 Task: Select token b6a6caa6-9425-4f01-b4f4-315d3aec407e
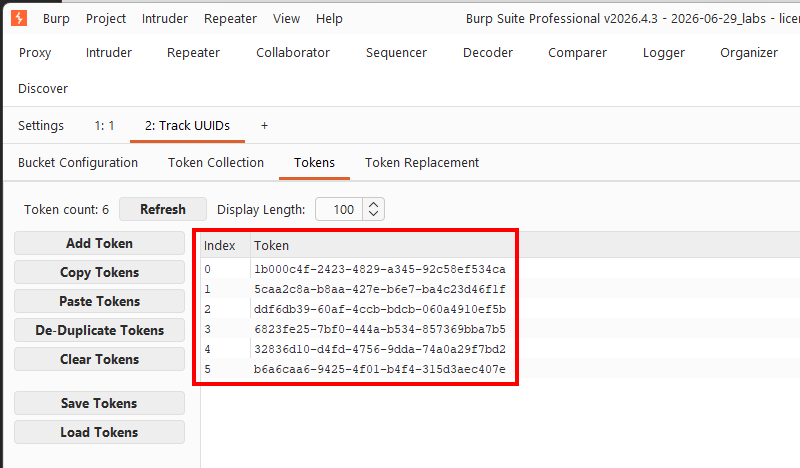pyautogui.click(x=380, y=369)
